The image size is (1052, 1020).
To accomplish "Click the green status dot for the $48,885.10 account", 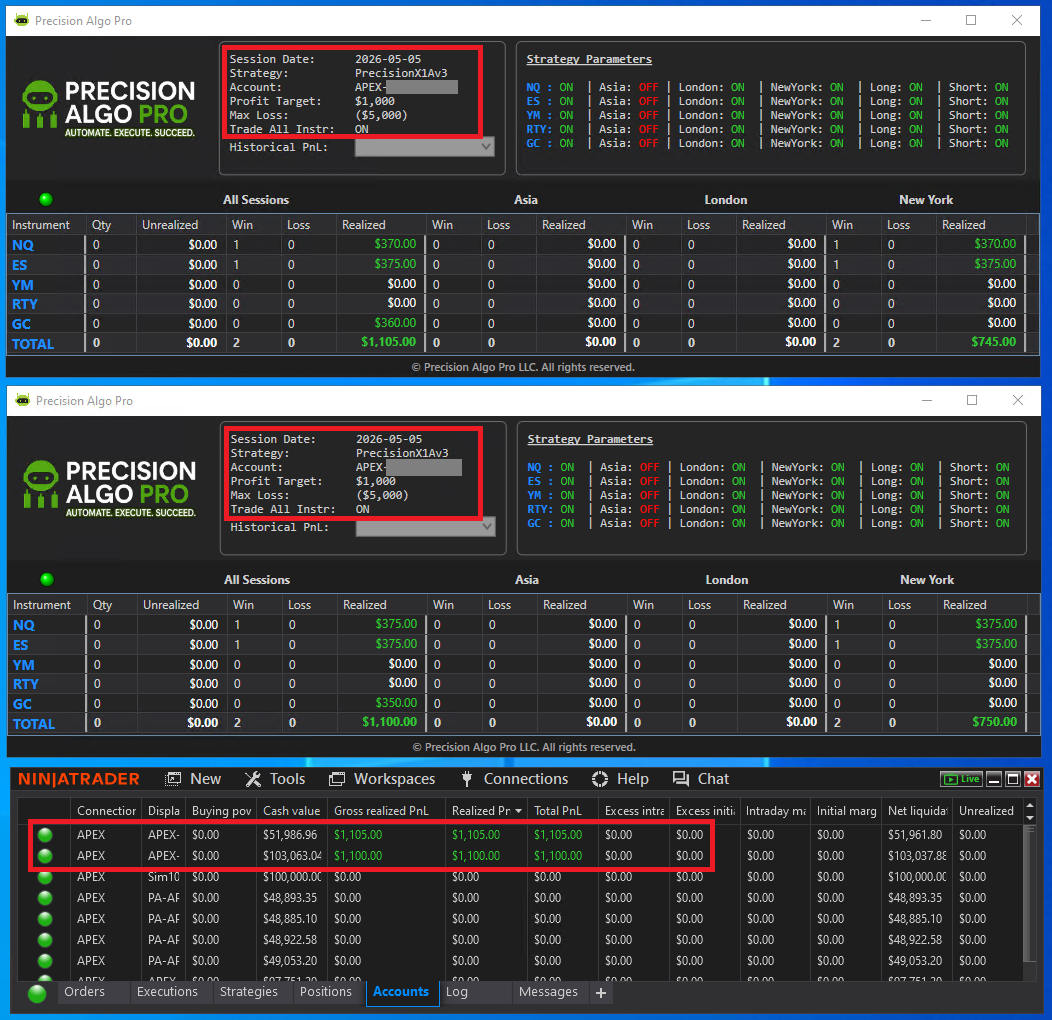I will point(45,919).
